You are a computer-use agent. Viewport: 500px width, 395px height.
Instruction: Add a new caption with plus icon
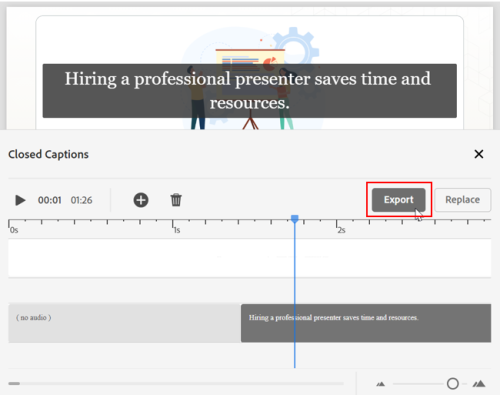tap(141, 200)
